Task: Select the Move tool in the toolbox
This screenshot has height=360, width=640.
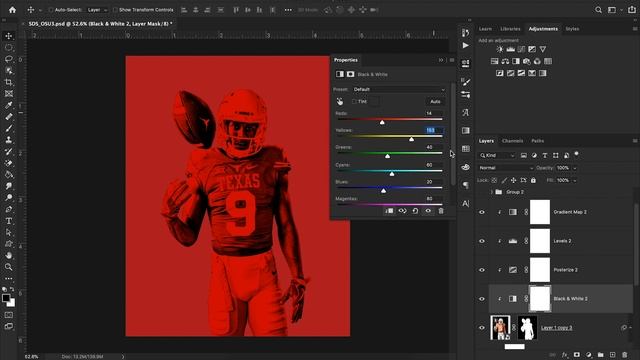Action: (x=9, y=36)
